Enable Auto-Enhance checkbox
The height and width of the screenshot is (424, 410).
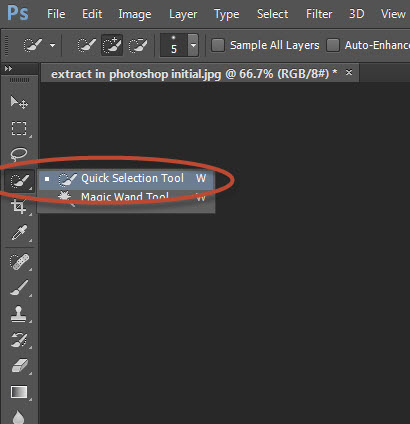tap(333, 45)
